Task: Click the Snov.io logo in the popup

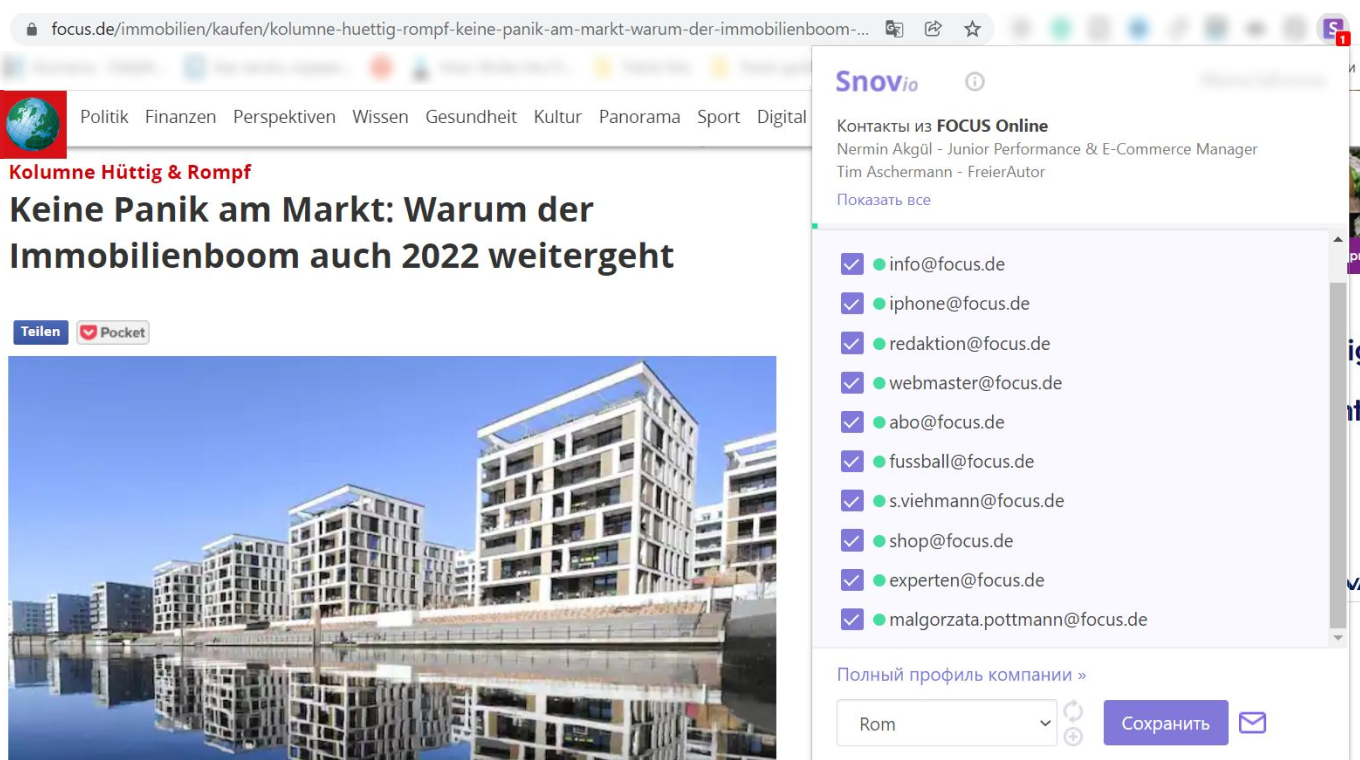Action: click(877, 82)
